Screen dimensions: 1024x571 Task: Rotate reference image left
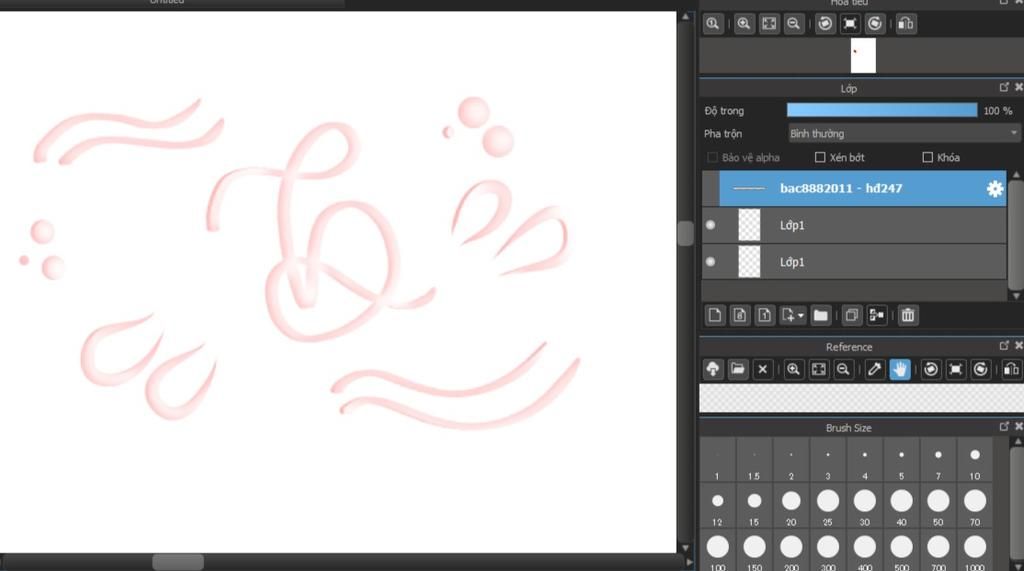point(931,369)
